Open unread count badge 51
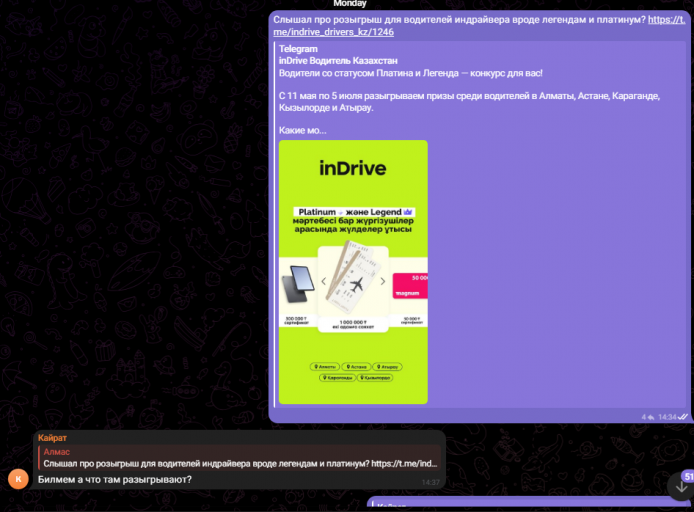 [688, 477]
